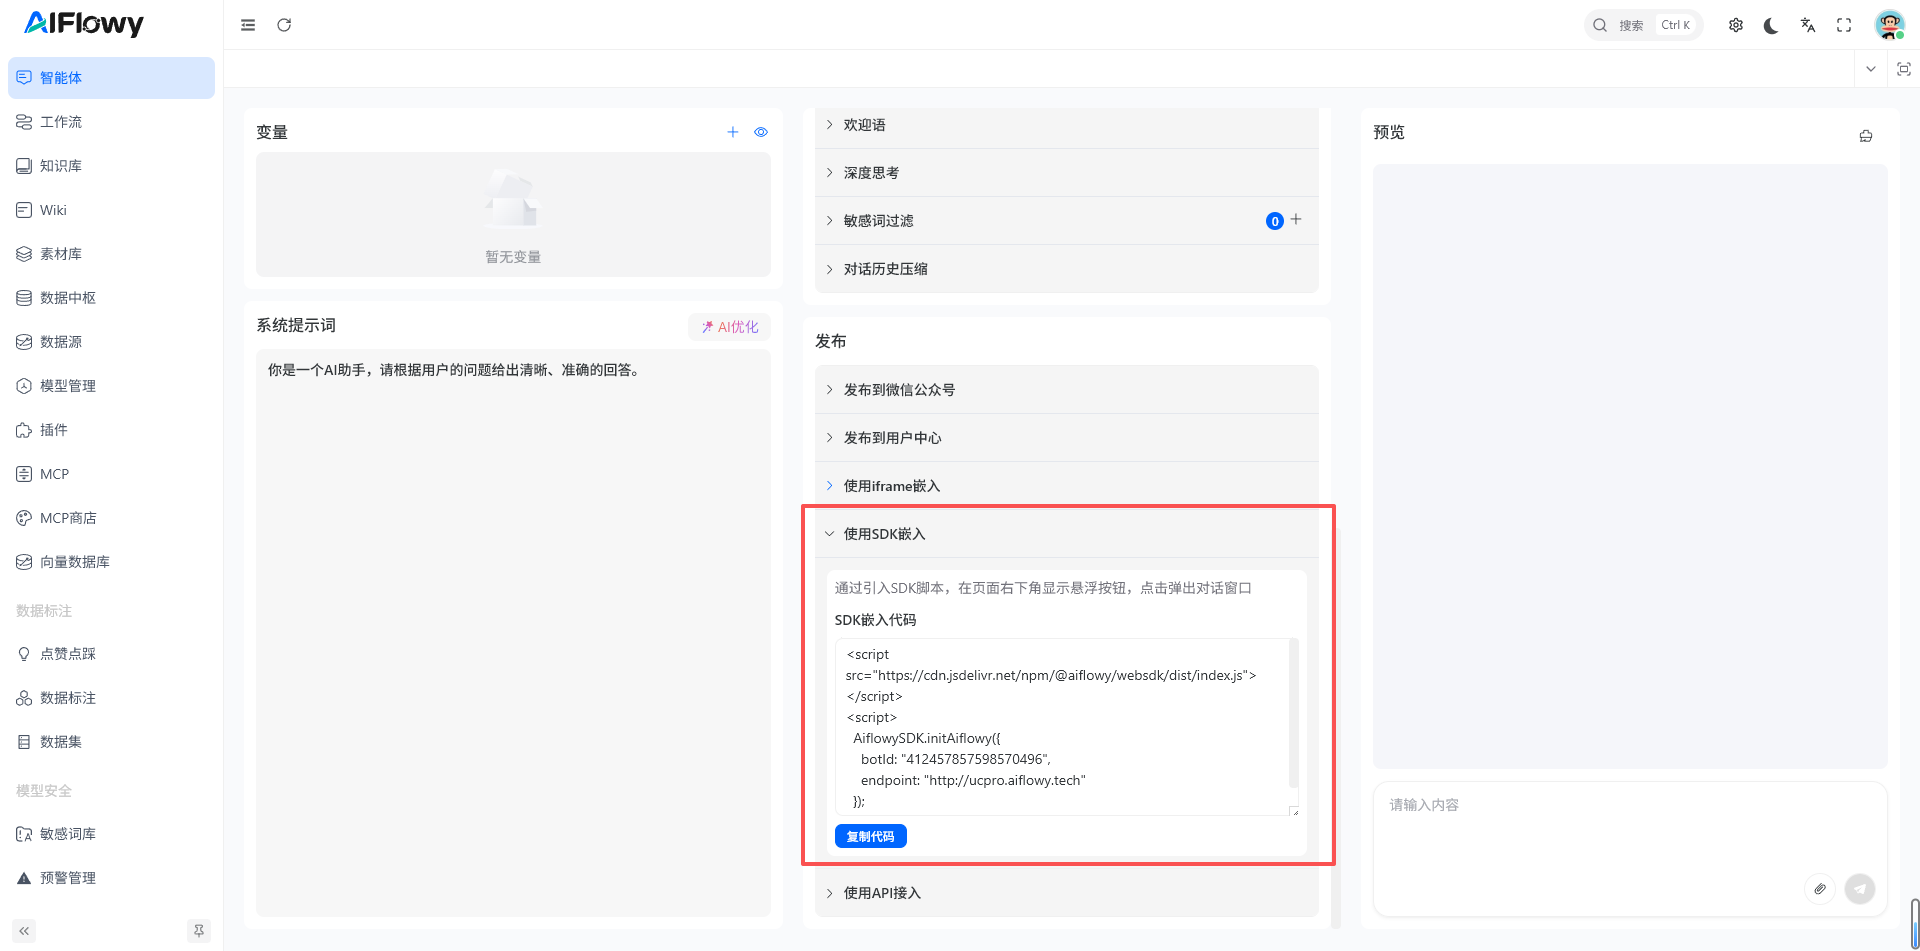Click the 点赞点踩 lightbulb icon
Viewport: 1920px width, 951px height.
pyautogui.click(x=24, y=654)
